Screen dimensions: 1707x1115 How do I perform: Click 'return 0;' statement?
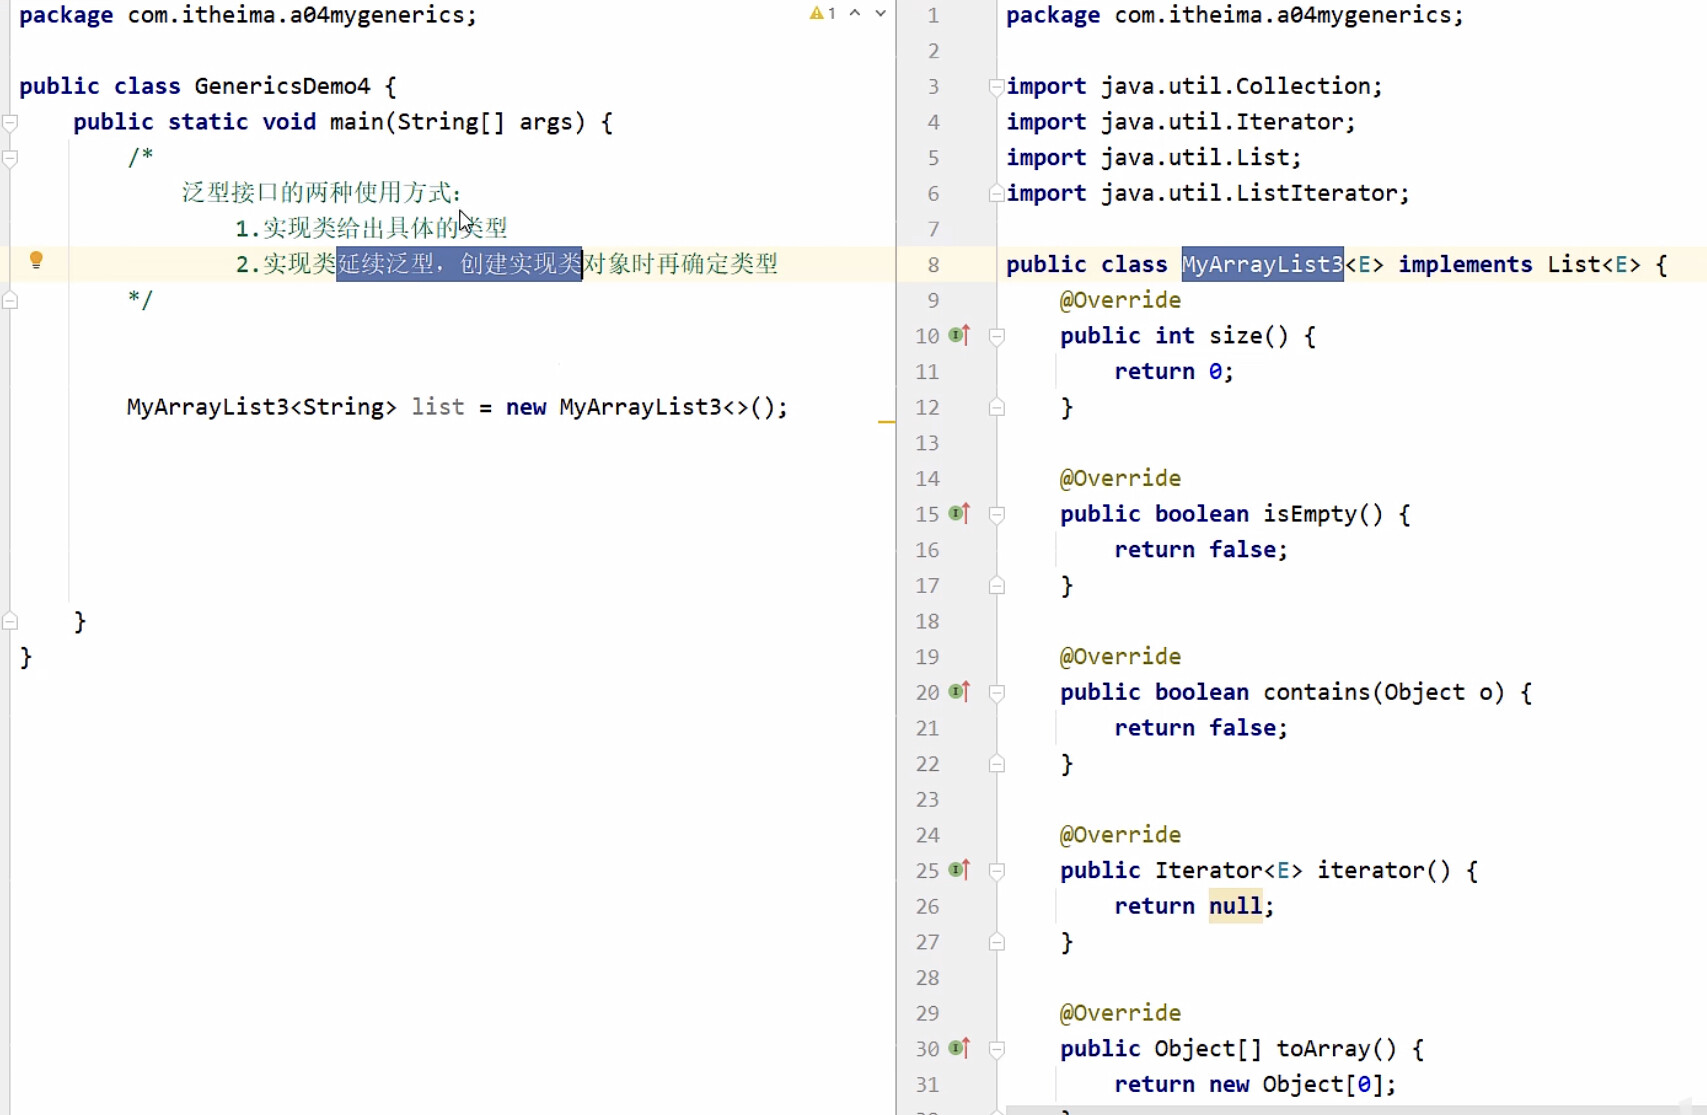pyautogui.click(x=1174, y=371)
